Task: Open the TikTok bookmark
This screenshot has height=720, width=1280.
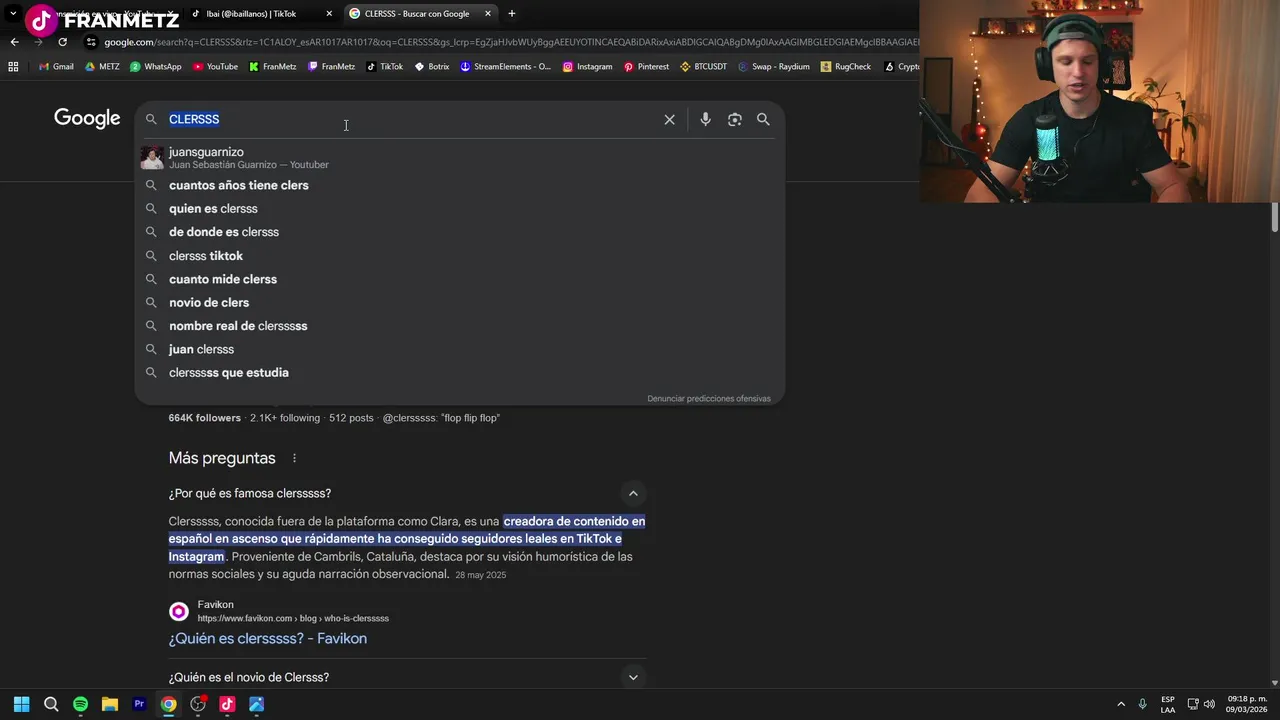Action: tap(385, 67)
